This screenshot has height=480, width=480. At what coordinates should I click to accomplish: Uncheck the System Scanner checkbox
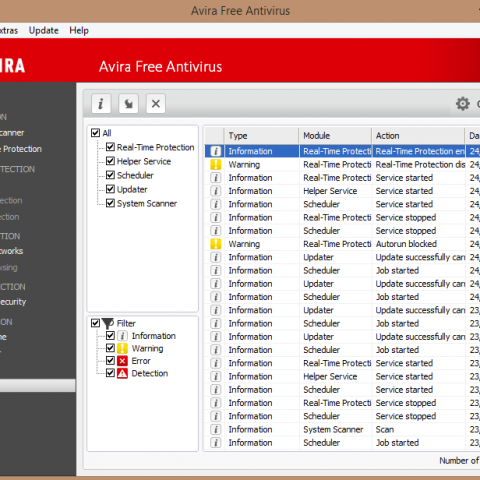coord(110,203)
